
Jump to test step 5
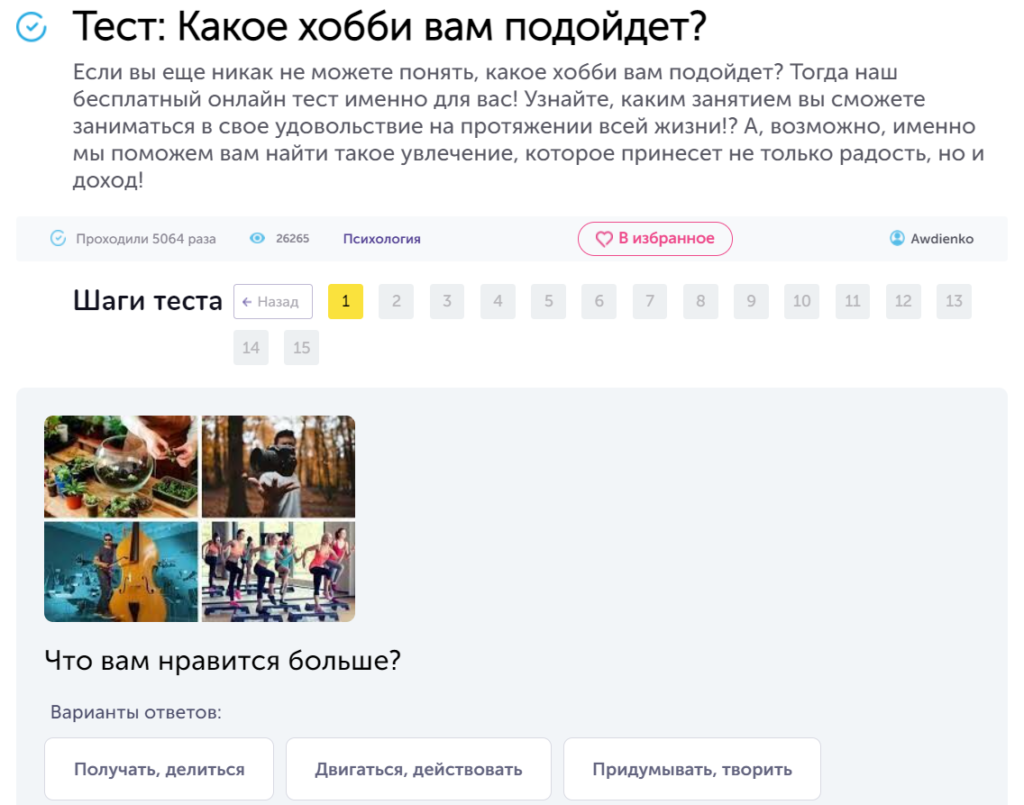(x=548, y=301)
